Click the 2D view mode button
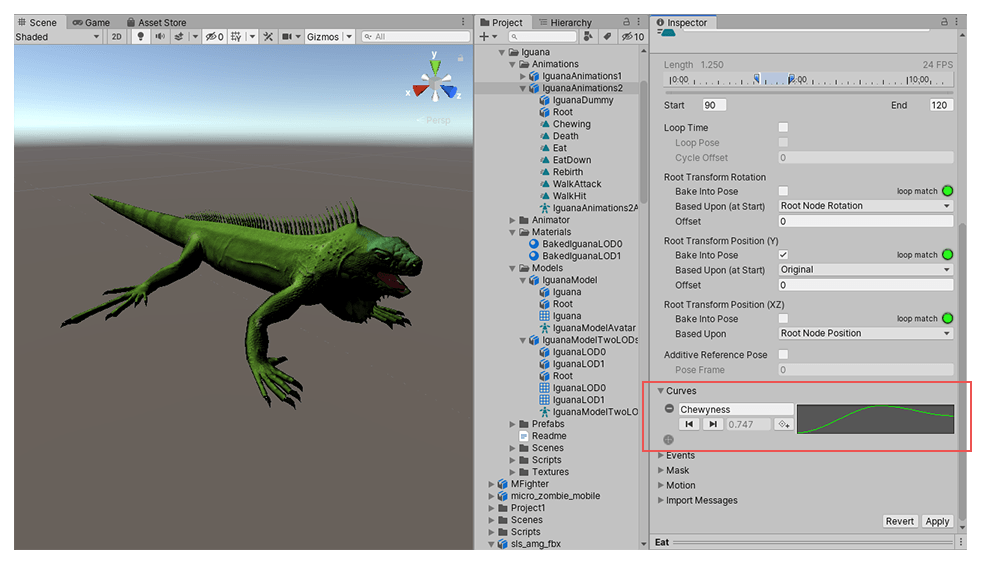The height and width of the screenshot is (564, 981). [117, 37]
